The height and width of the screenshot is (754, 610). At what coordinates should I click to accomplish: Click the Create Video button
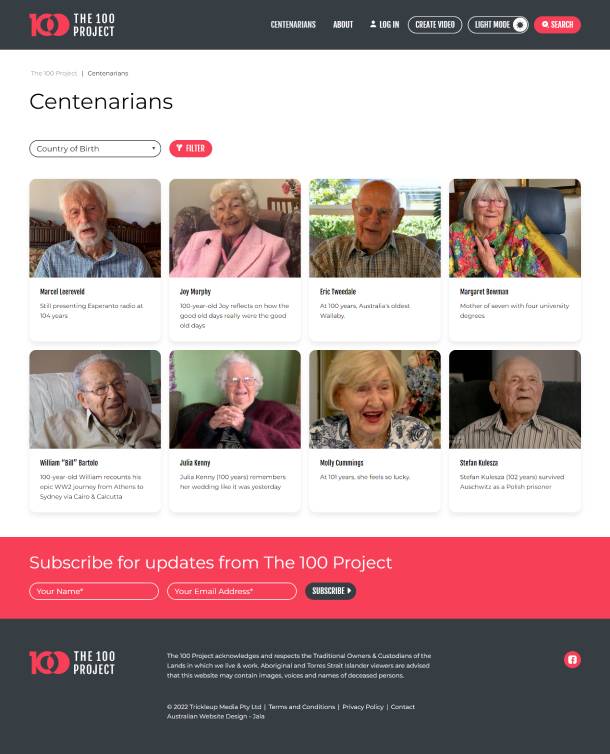[x=435, y=25]
